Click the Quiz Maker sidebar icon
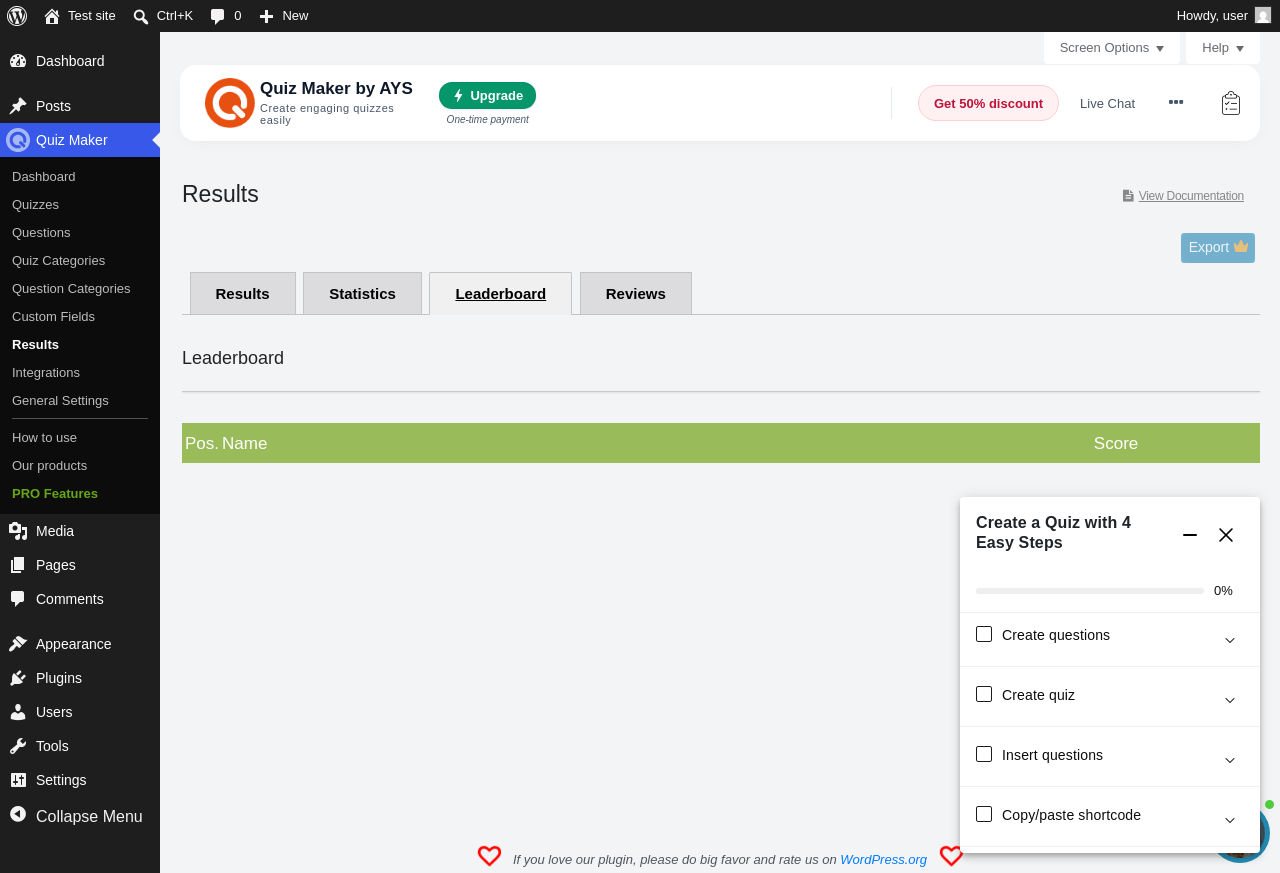This screenshot has height=873, width=1280. tap(18, 140)
